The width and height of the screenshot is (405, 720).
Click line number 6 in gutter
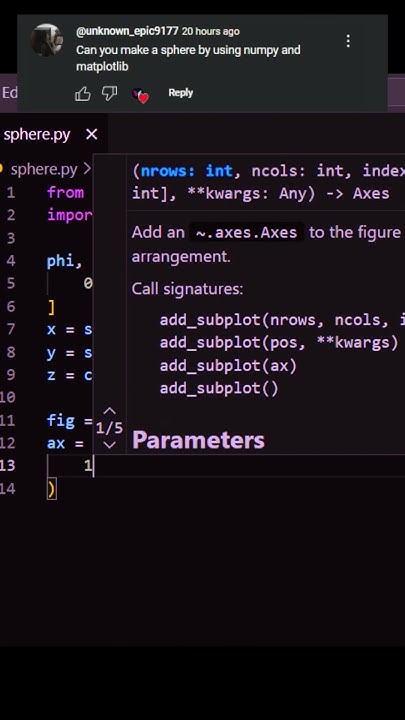point(11,306)
